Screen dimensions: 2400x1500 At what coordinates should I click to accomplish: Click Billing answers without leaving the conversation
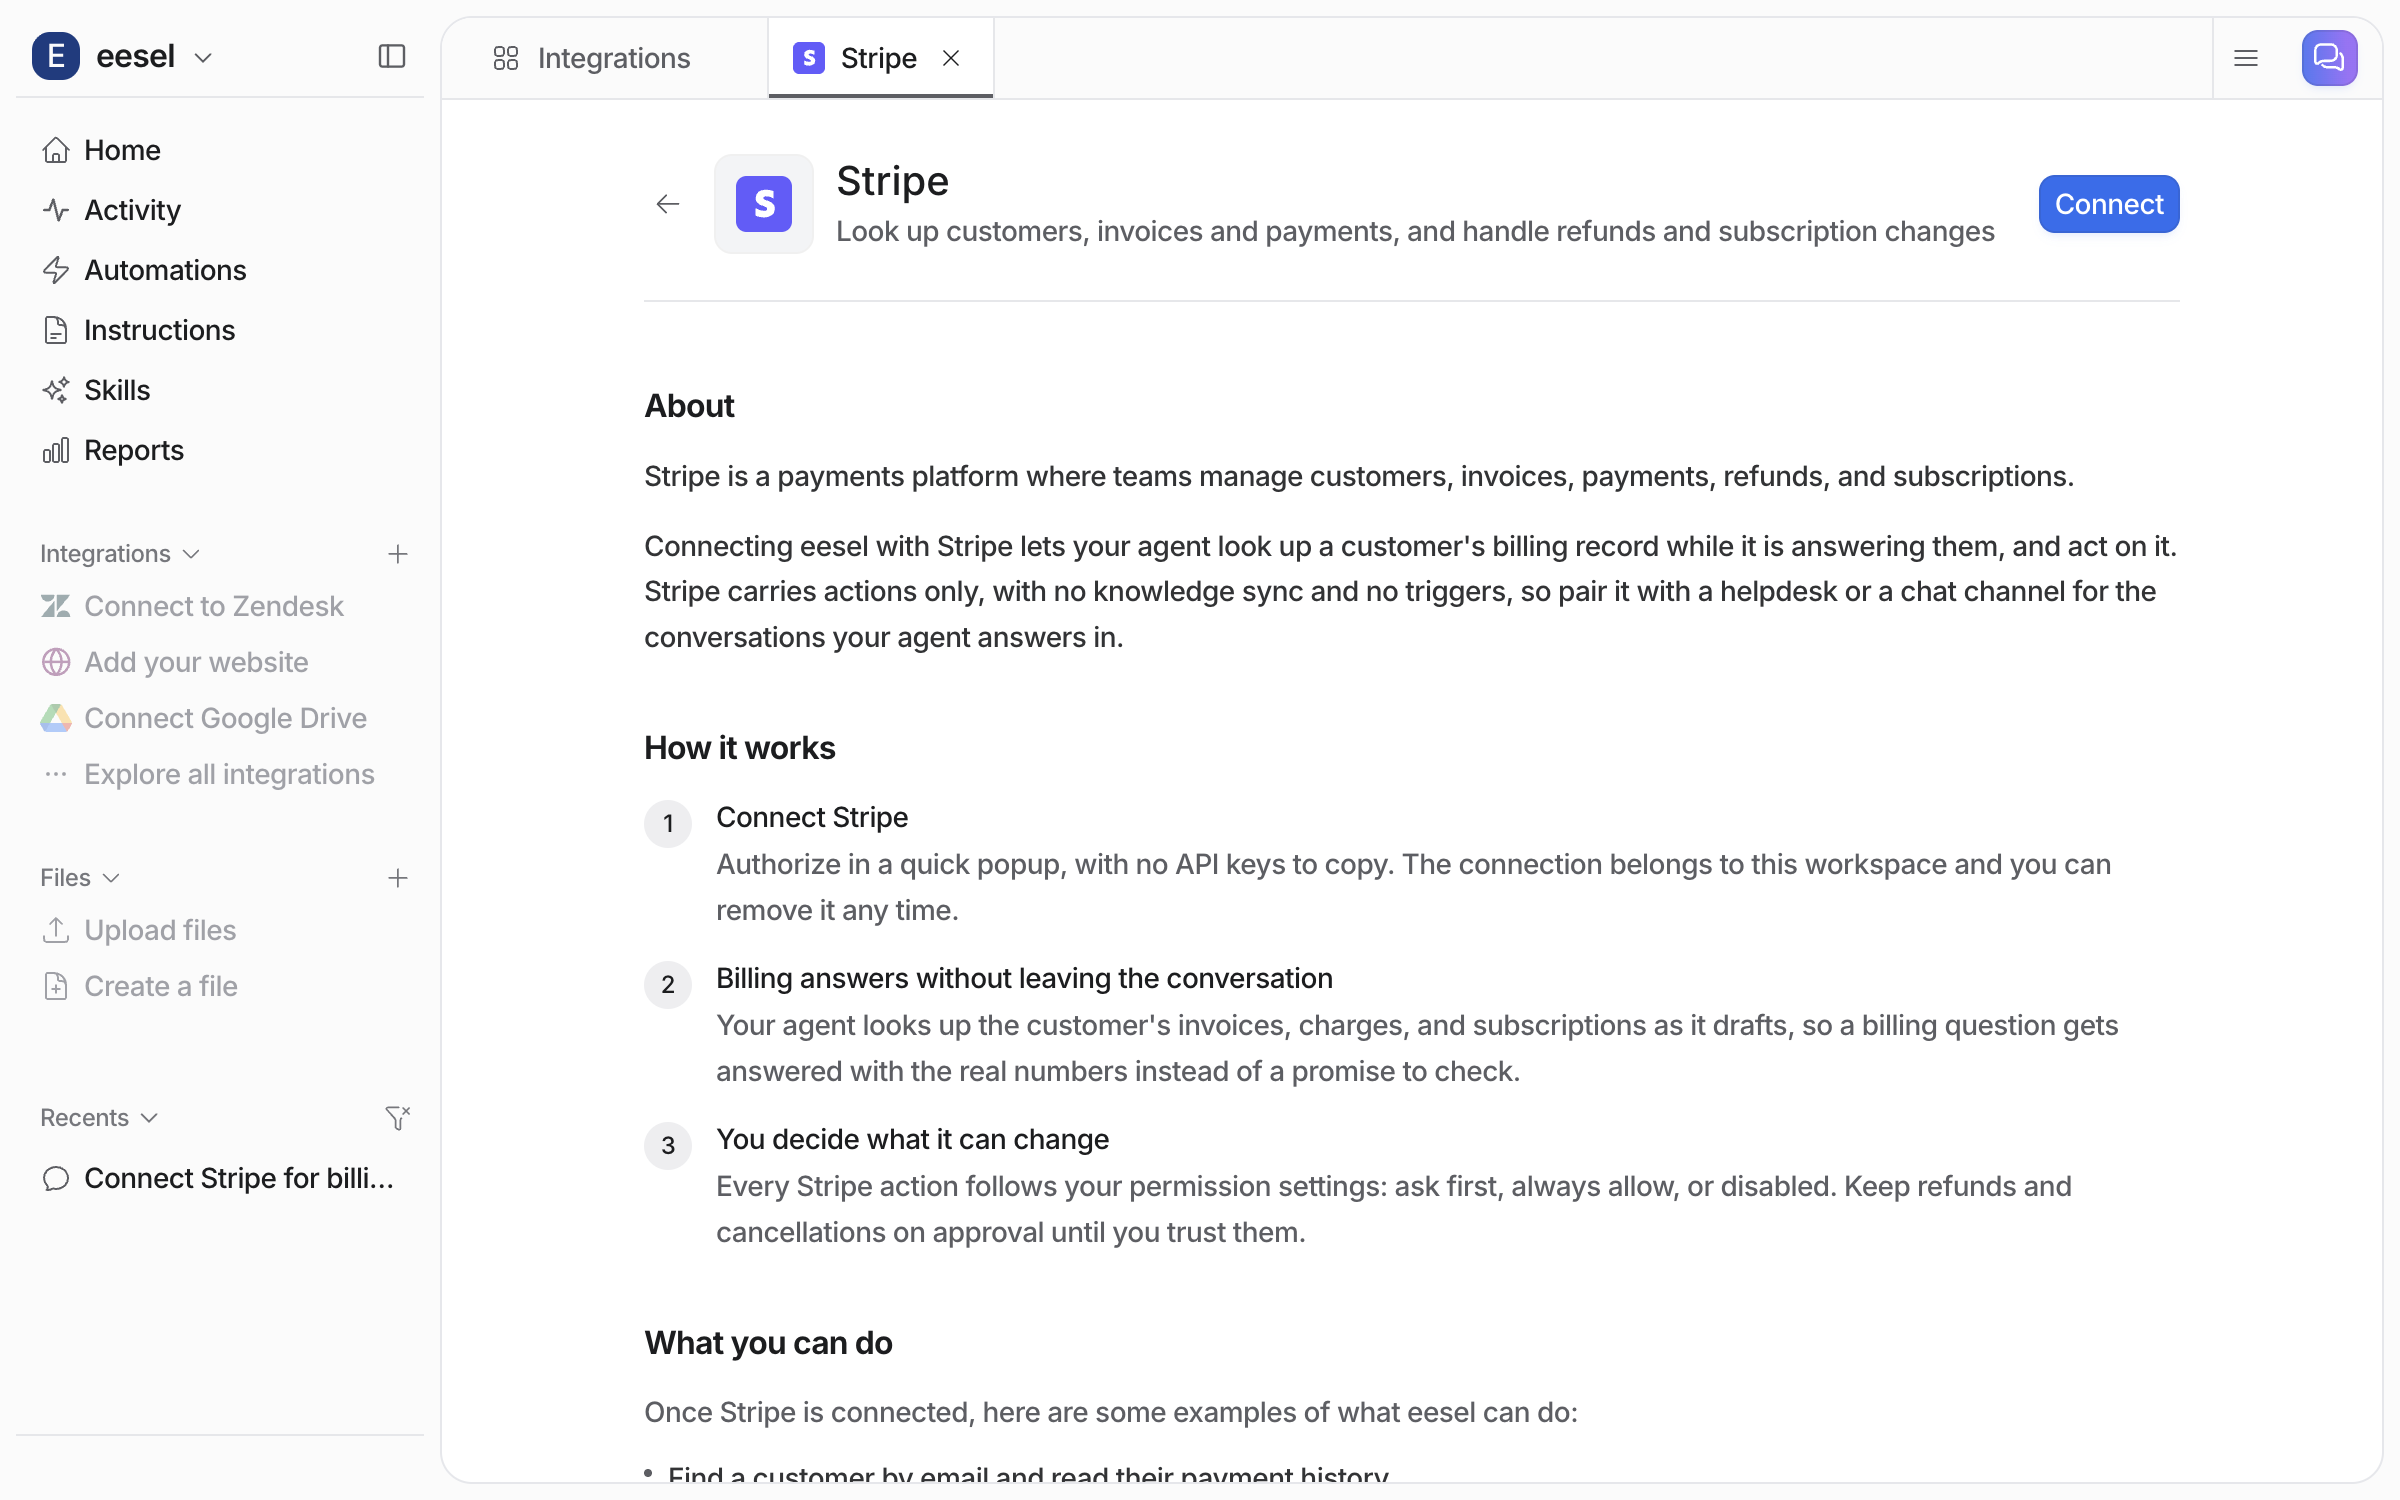(x=1024, y=978)
